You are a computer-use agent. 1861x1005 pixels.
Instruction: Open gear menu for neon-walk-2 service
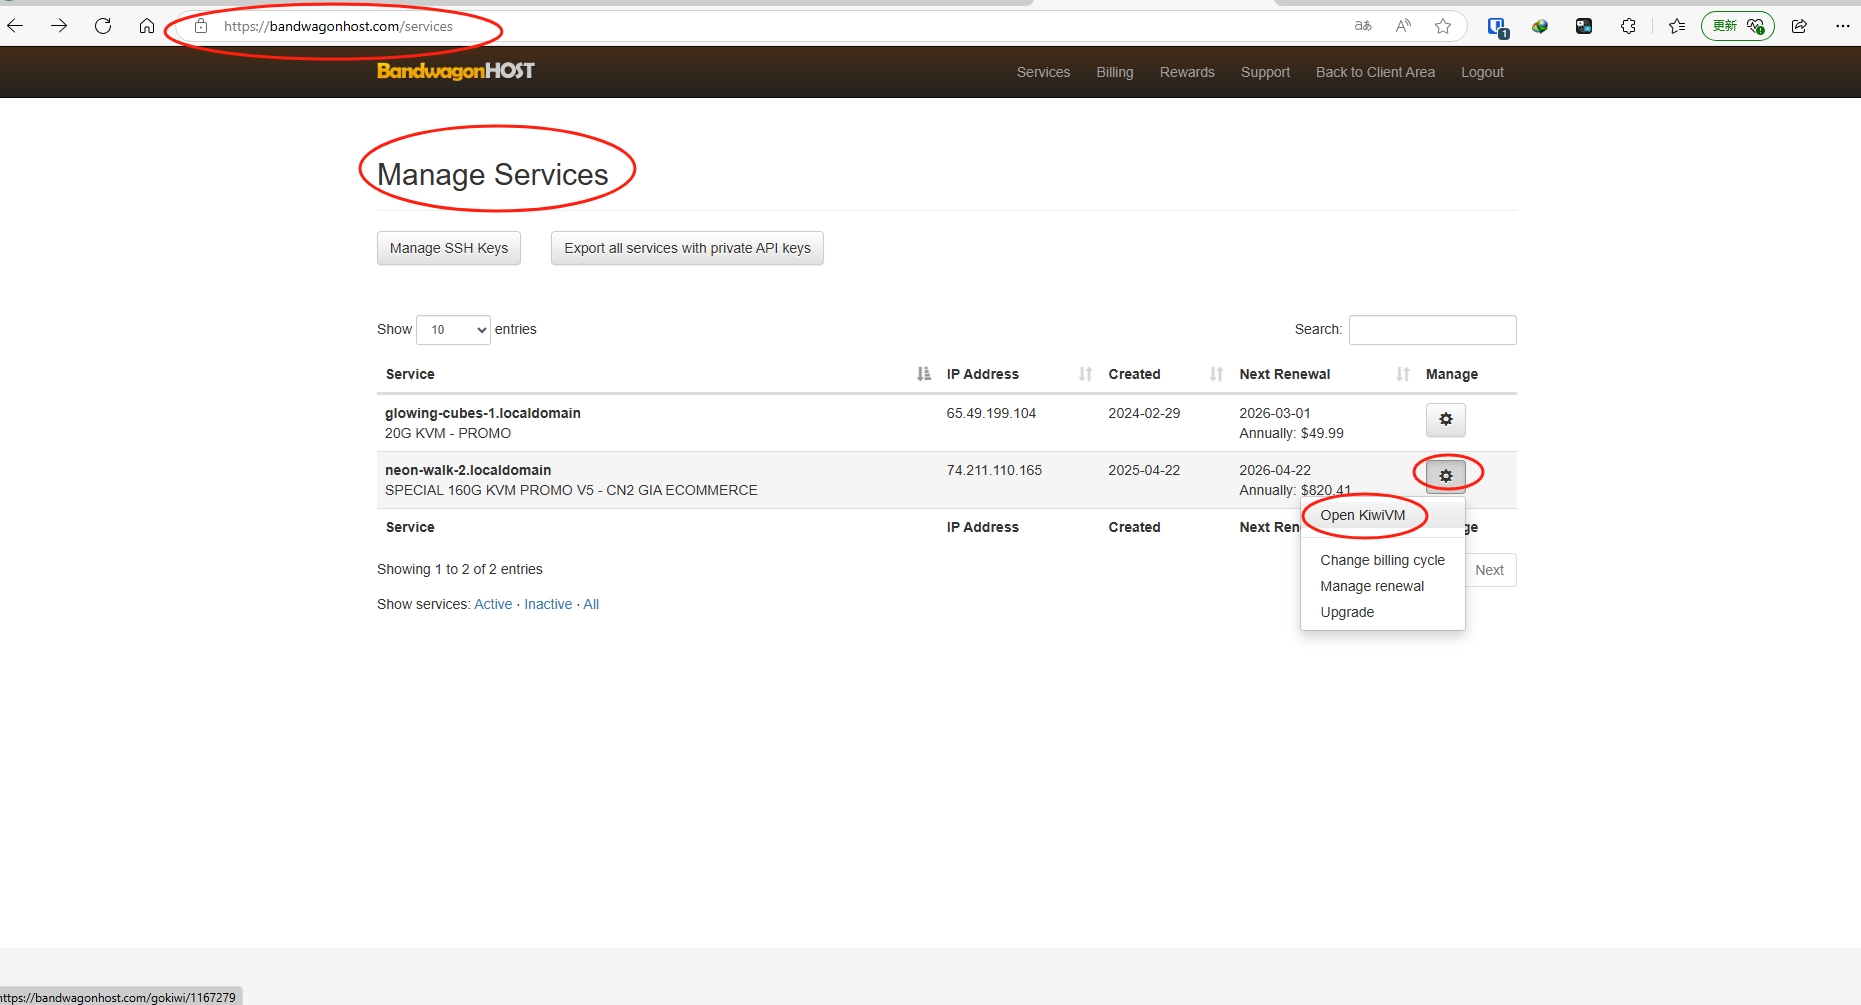[x=1446, y=476]
